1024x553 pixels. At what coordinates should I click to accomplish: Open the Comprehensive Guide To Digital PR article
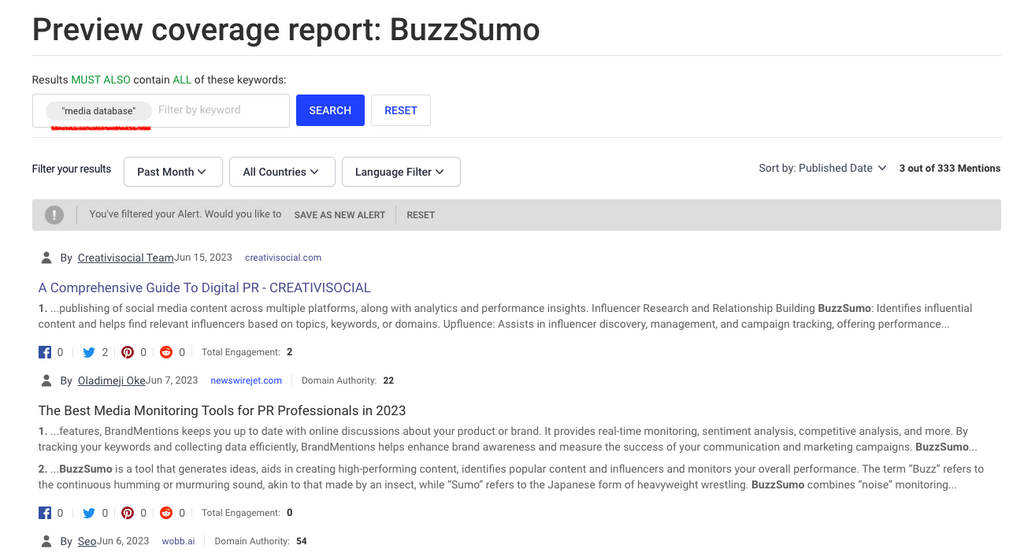click(x=204, y=288)
